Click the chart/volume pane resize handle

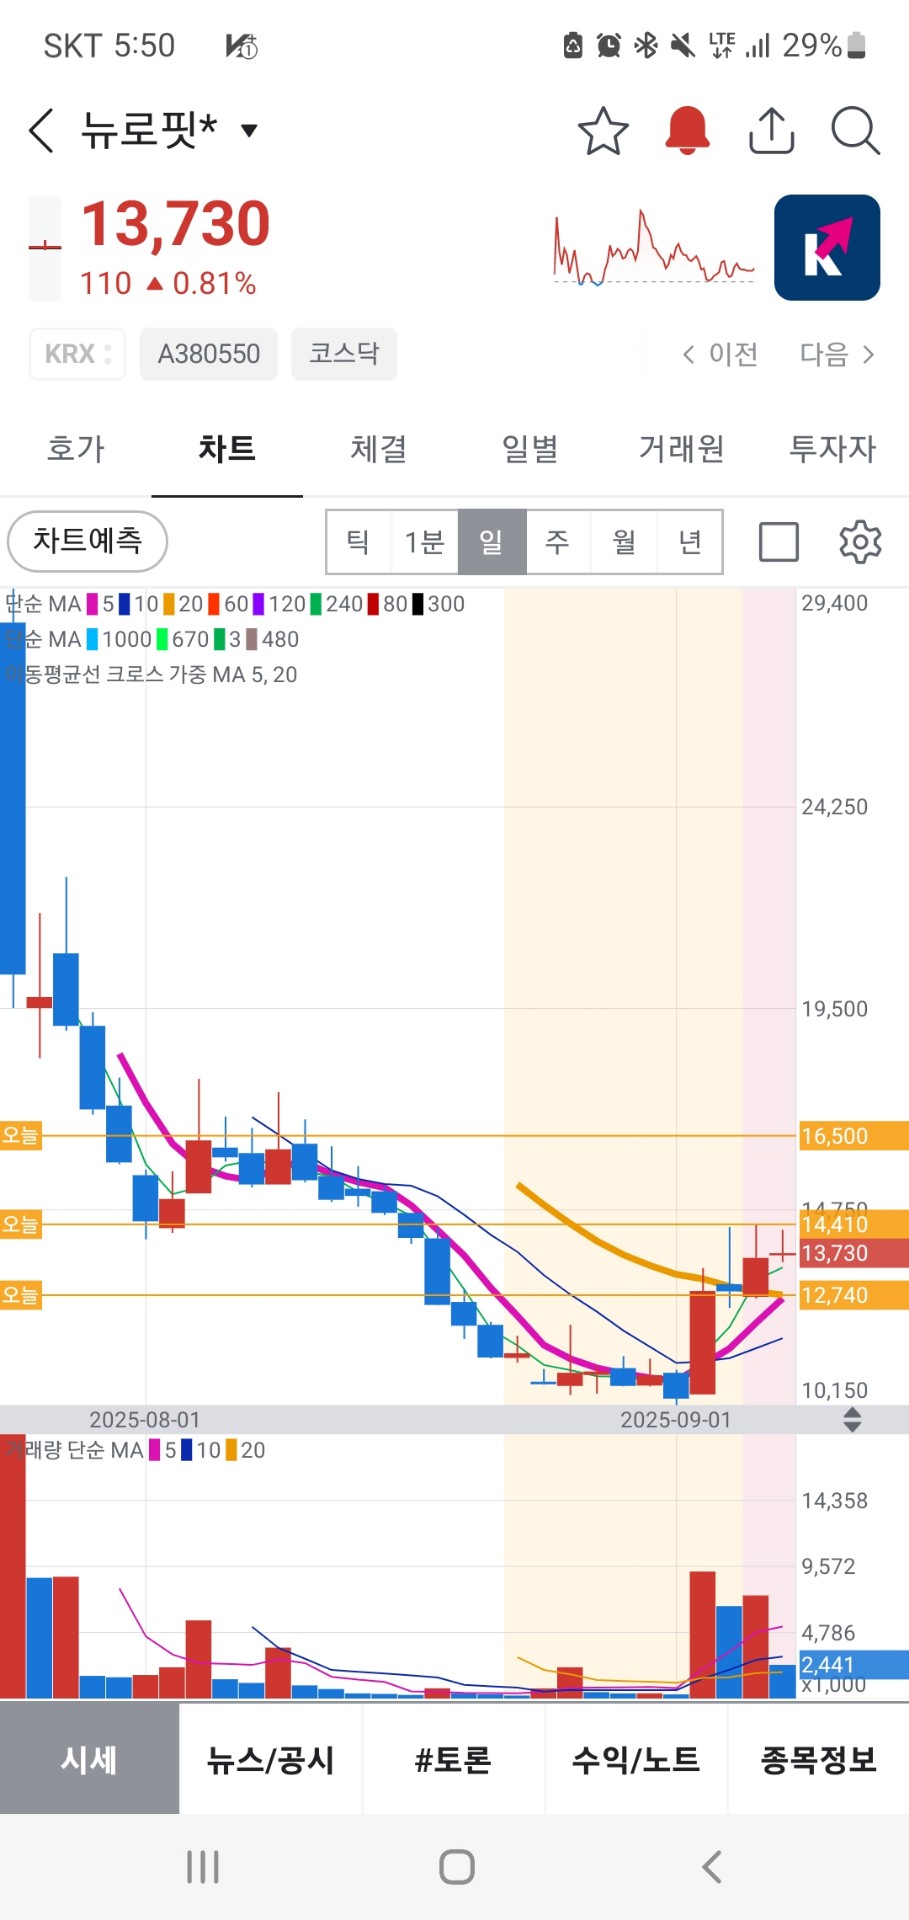(x=852, y=1420)
